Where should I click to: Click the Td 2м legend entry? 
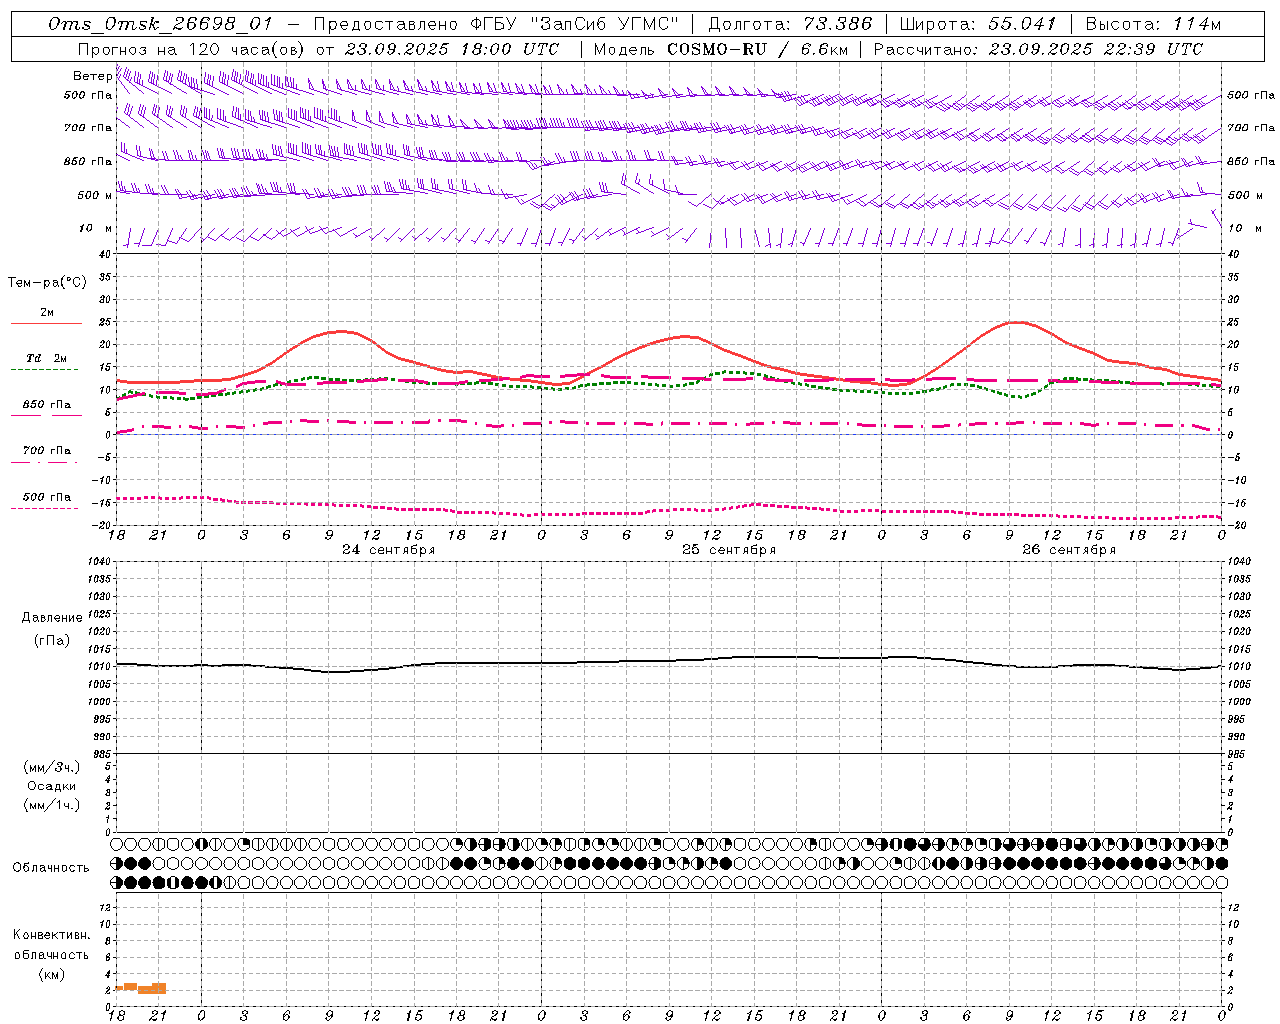coord(47,358)
